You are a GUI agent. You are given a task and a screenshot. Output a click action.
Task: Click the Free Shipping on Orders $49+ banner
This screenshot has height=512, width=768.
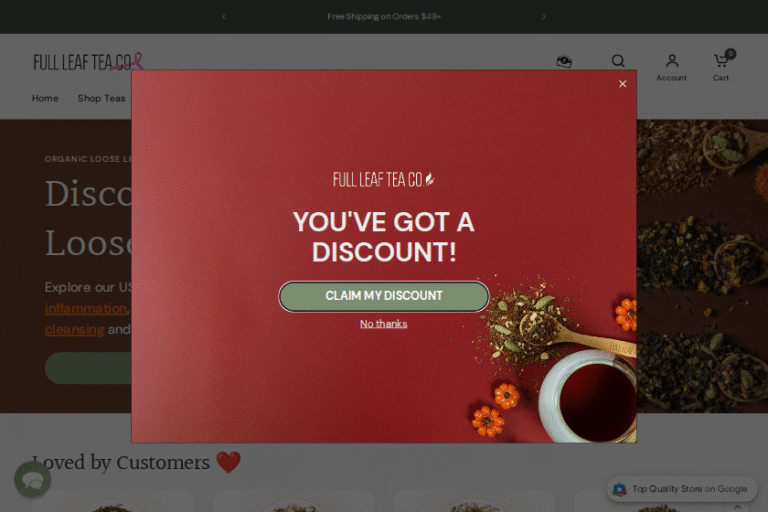click(x=384, y=17)
